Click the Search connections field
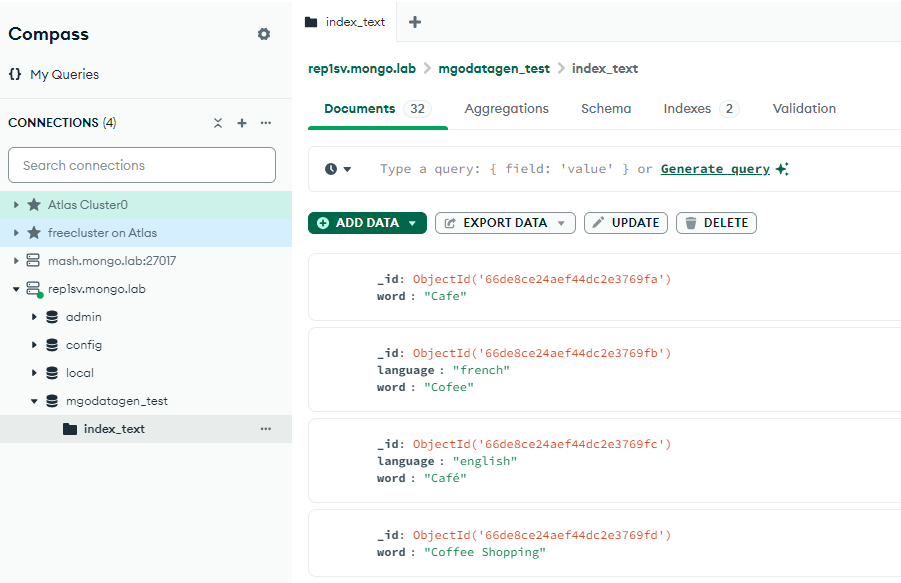Image resolution: width=901 pixels, height=583 pixels. pos(142,165)
